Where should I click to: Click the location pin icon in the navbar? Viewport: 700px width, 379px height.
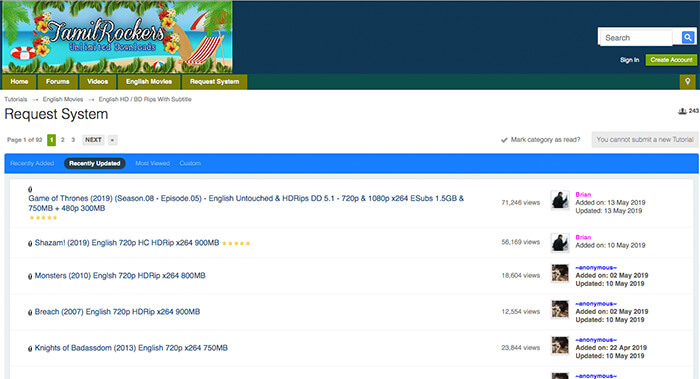point(688,82)
